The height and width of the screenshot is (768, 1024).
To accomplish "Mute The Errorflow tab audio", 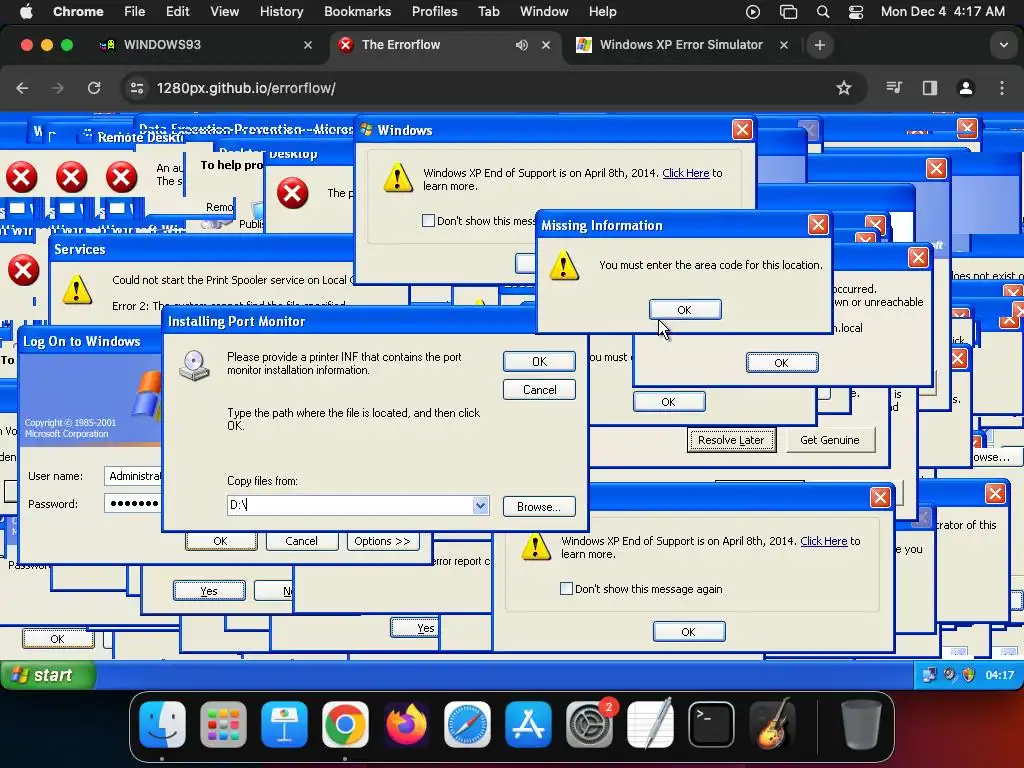I will pos(521,45).
